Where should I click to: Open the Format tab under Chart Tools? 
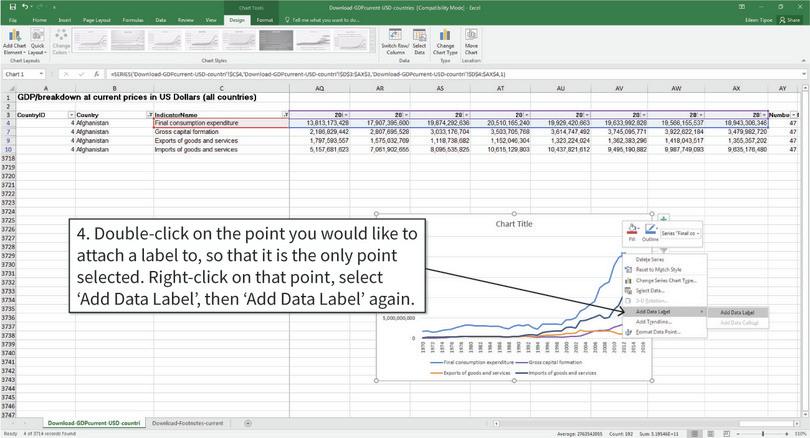tap(264, 20)
